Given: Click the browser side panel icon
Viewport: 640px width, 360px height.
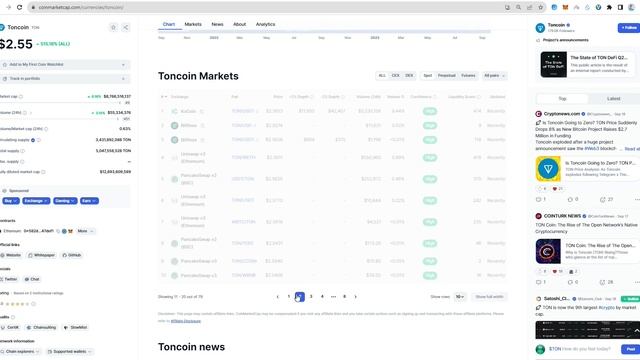Looking at the screenshot, I should coord(620,7).
